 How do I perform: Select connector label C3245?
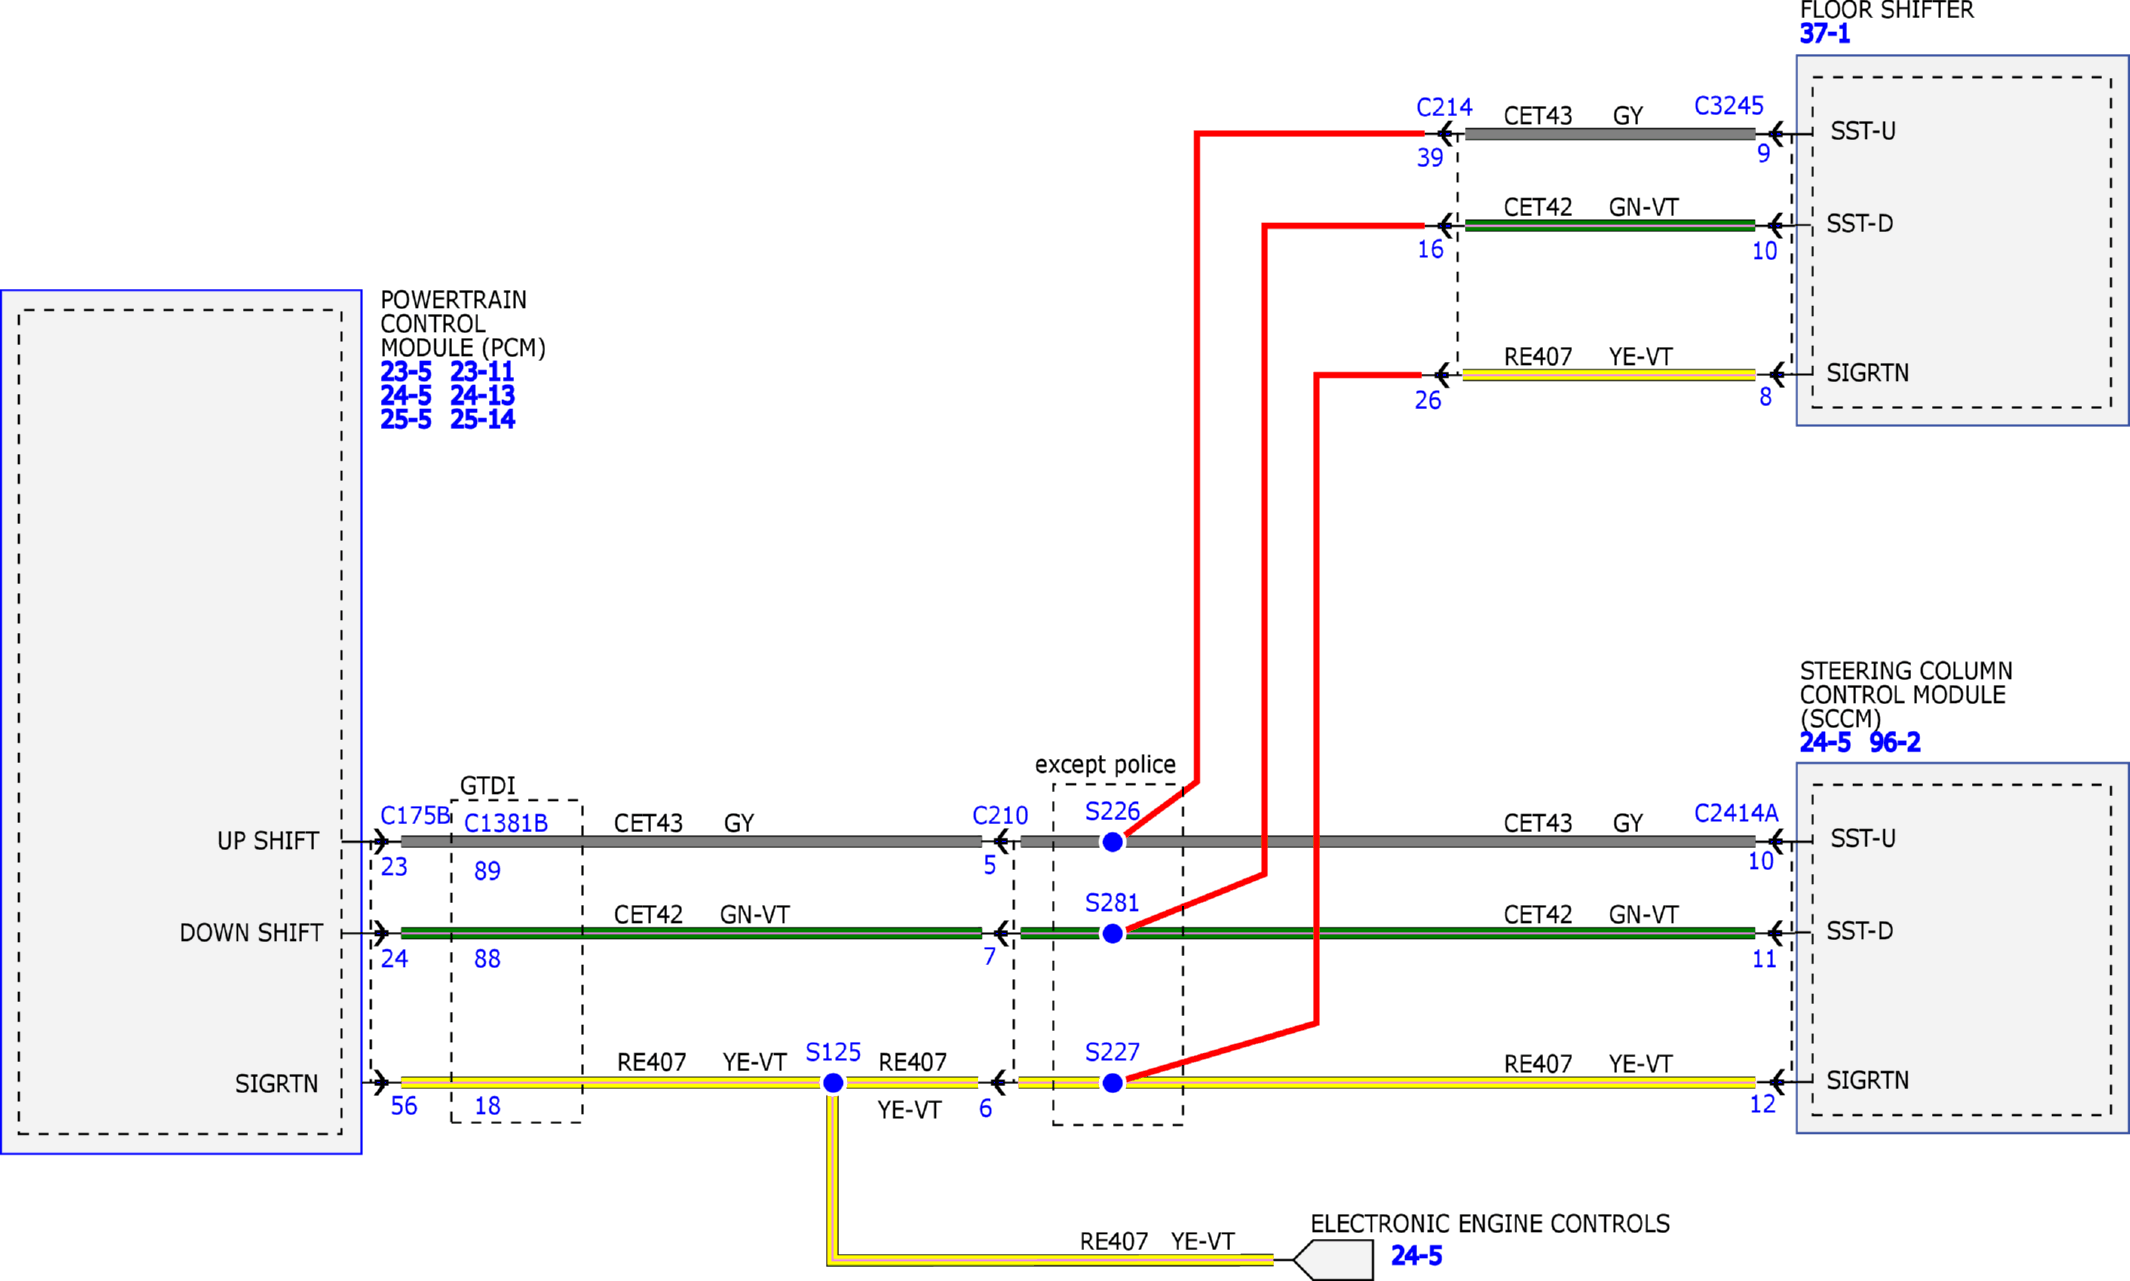[1729, 106]
